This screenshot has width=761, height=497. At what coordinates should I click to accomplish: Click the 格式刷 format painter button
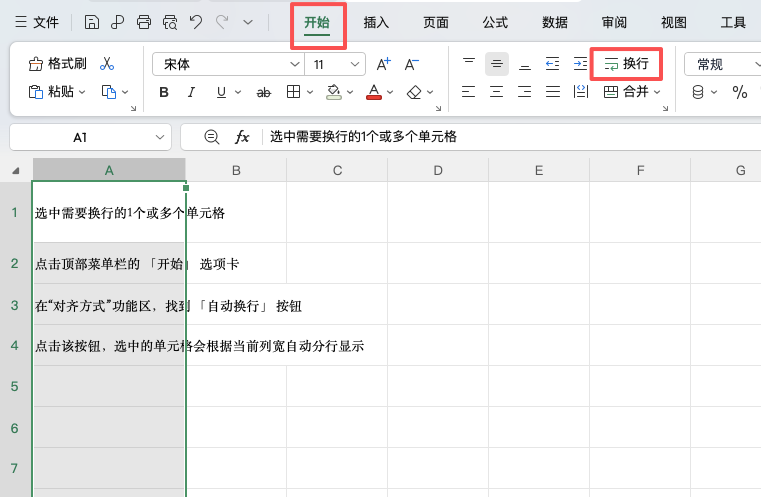click(58, 64)
